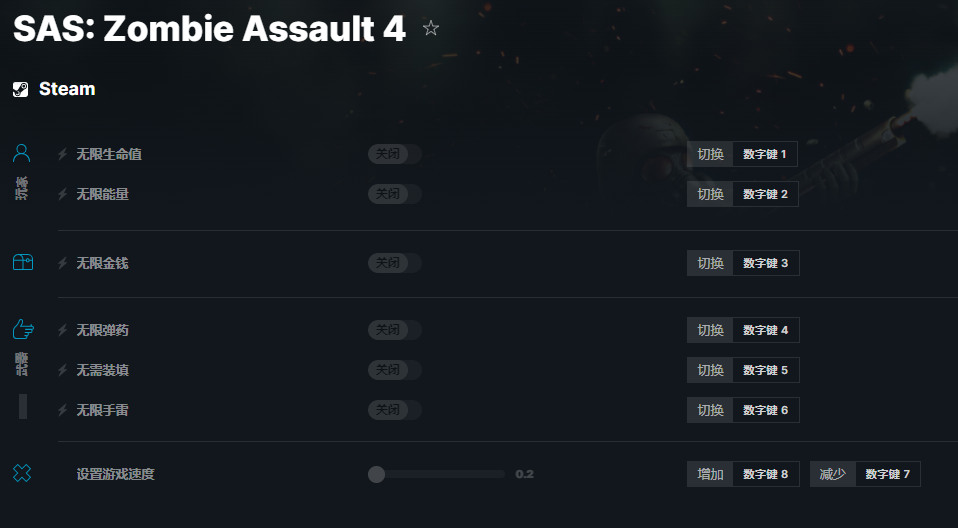Screen dimensions: 958x528
Task: Click lightning bolt icon beside 无限金钱
Action: 62,263
